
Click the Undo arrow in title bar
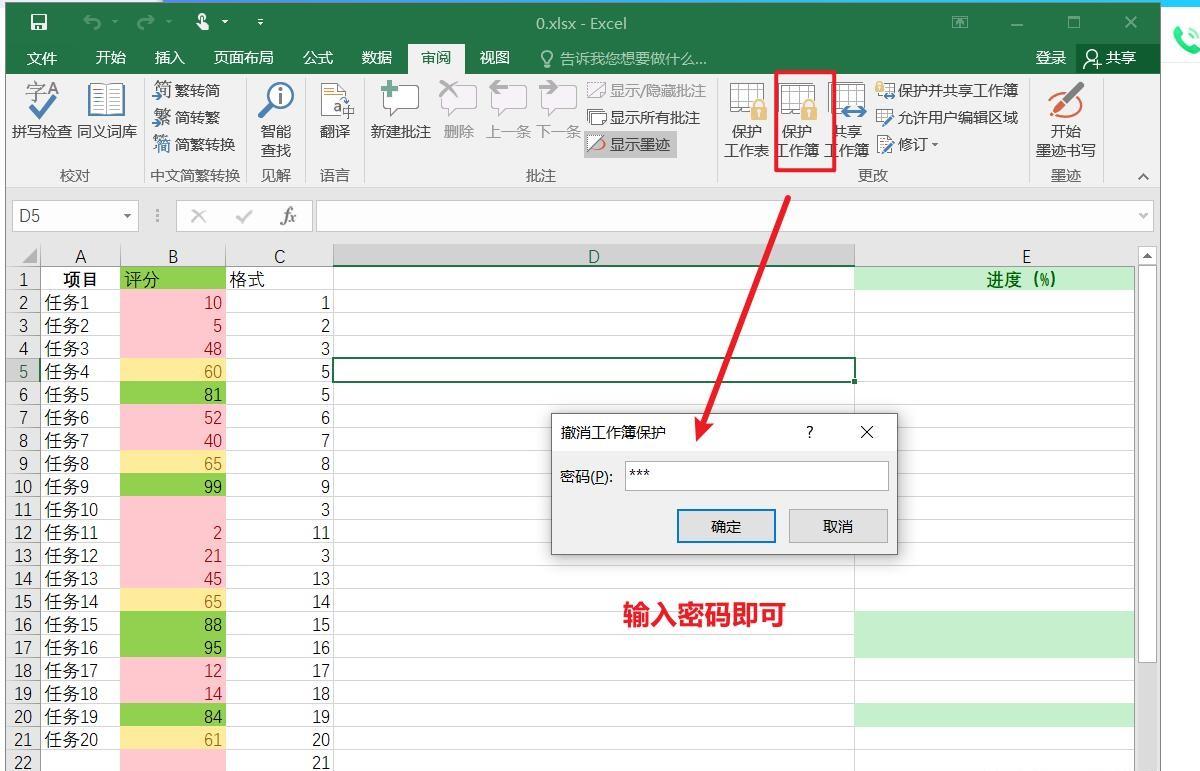point(92,22)
